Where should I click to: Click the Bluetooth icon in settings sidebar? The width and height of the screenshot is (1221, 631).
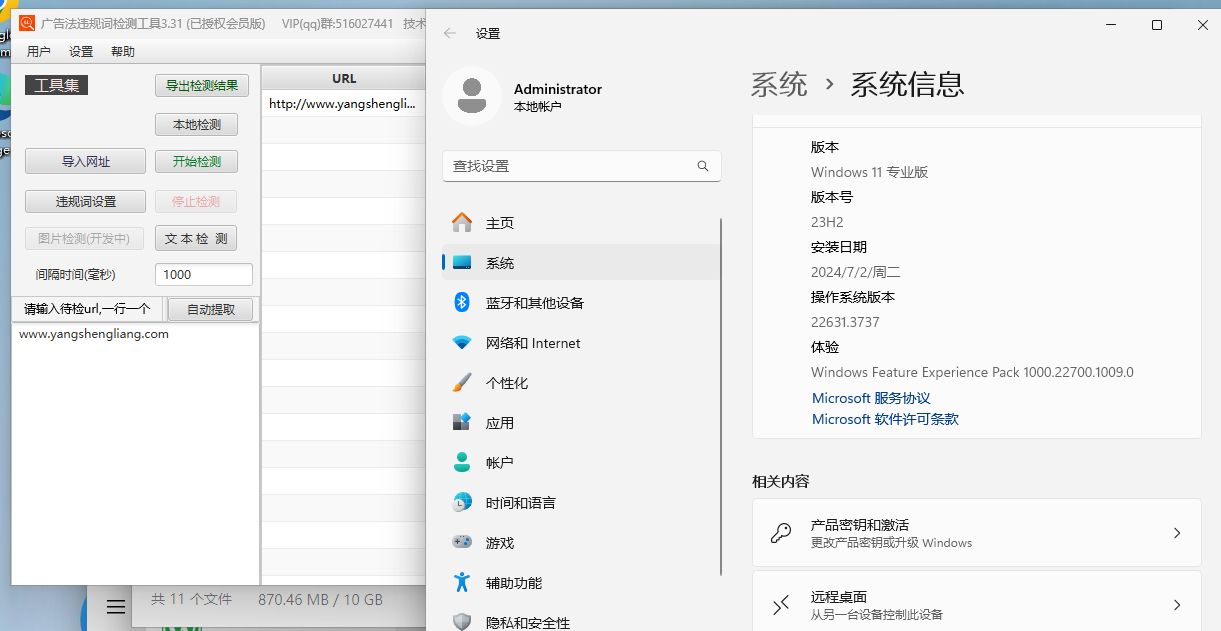coord(462,302)
